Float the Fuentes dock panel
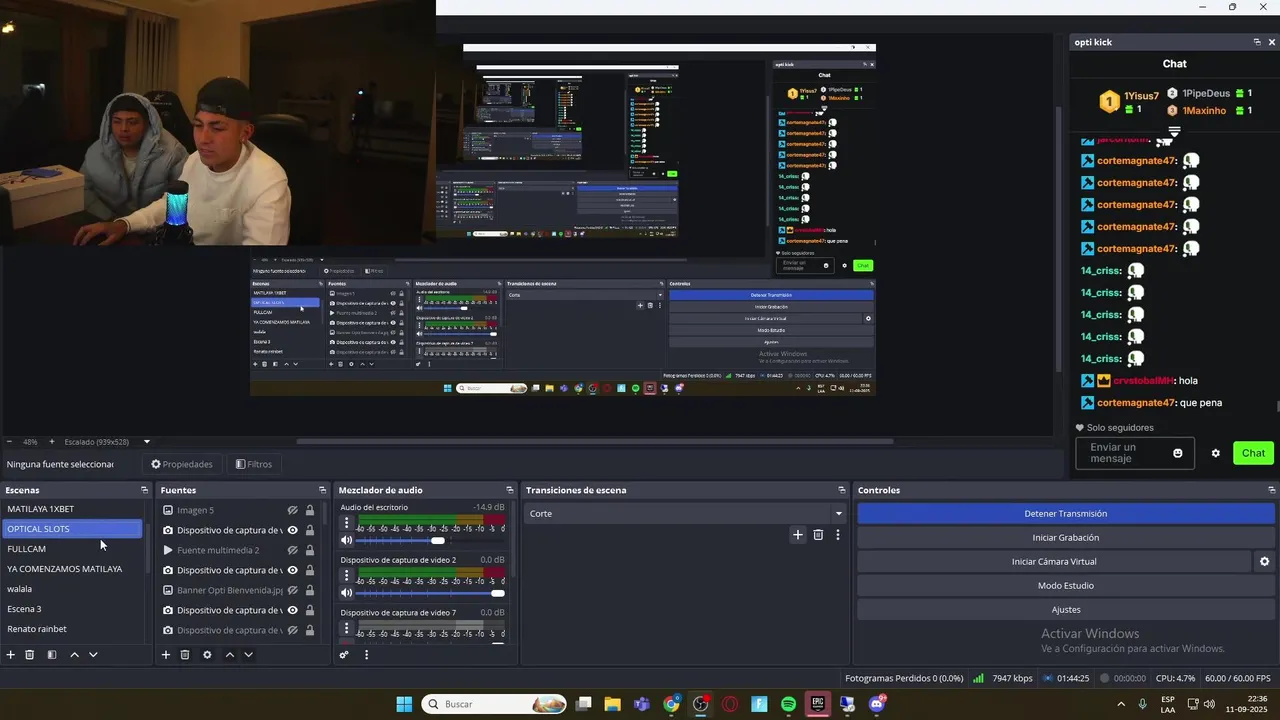Viewport: 1280px width, 720px height. (322, 490)
